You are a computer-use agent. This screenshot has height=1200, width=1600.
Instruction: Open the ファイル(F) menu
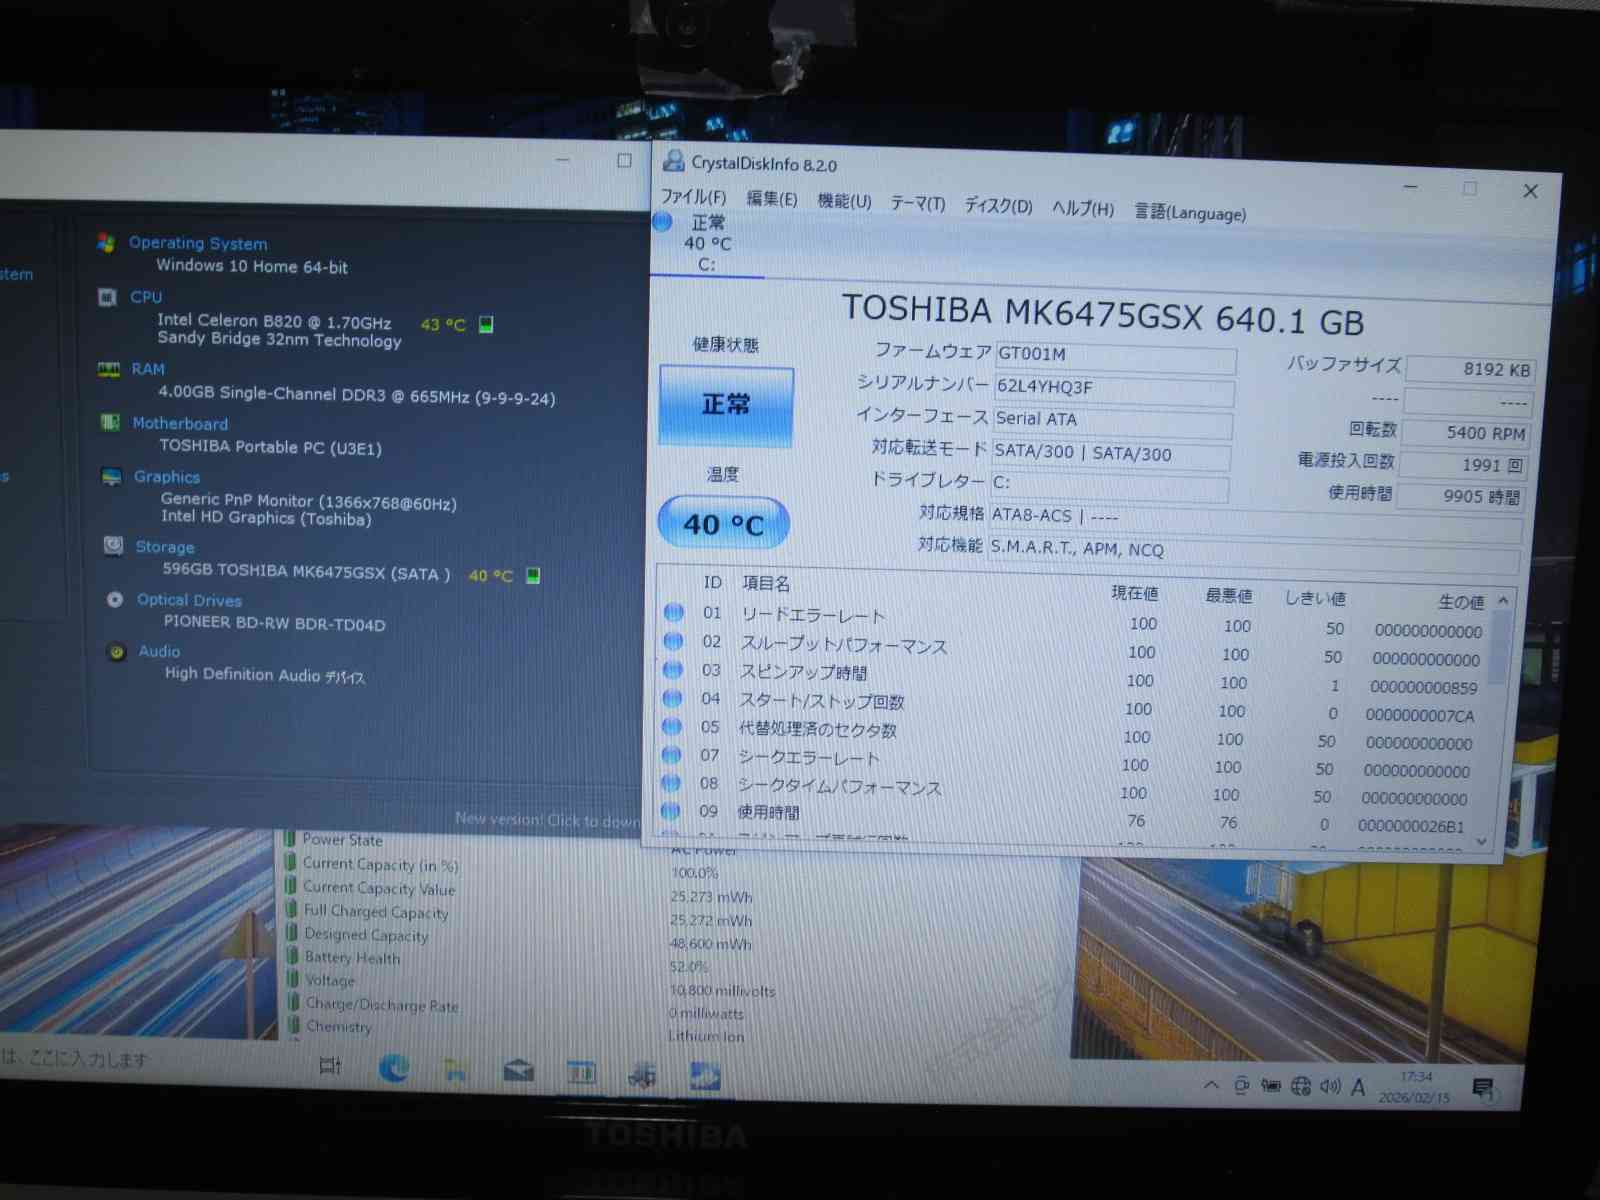pyautogui.click(x=693, y=197)
